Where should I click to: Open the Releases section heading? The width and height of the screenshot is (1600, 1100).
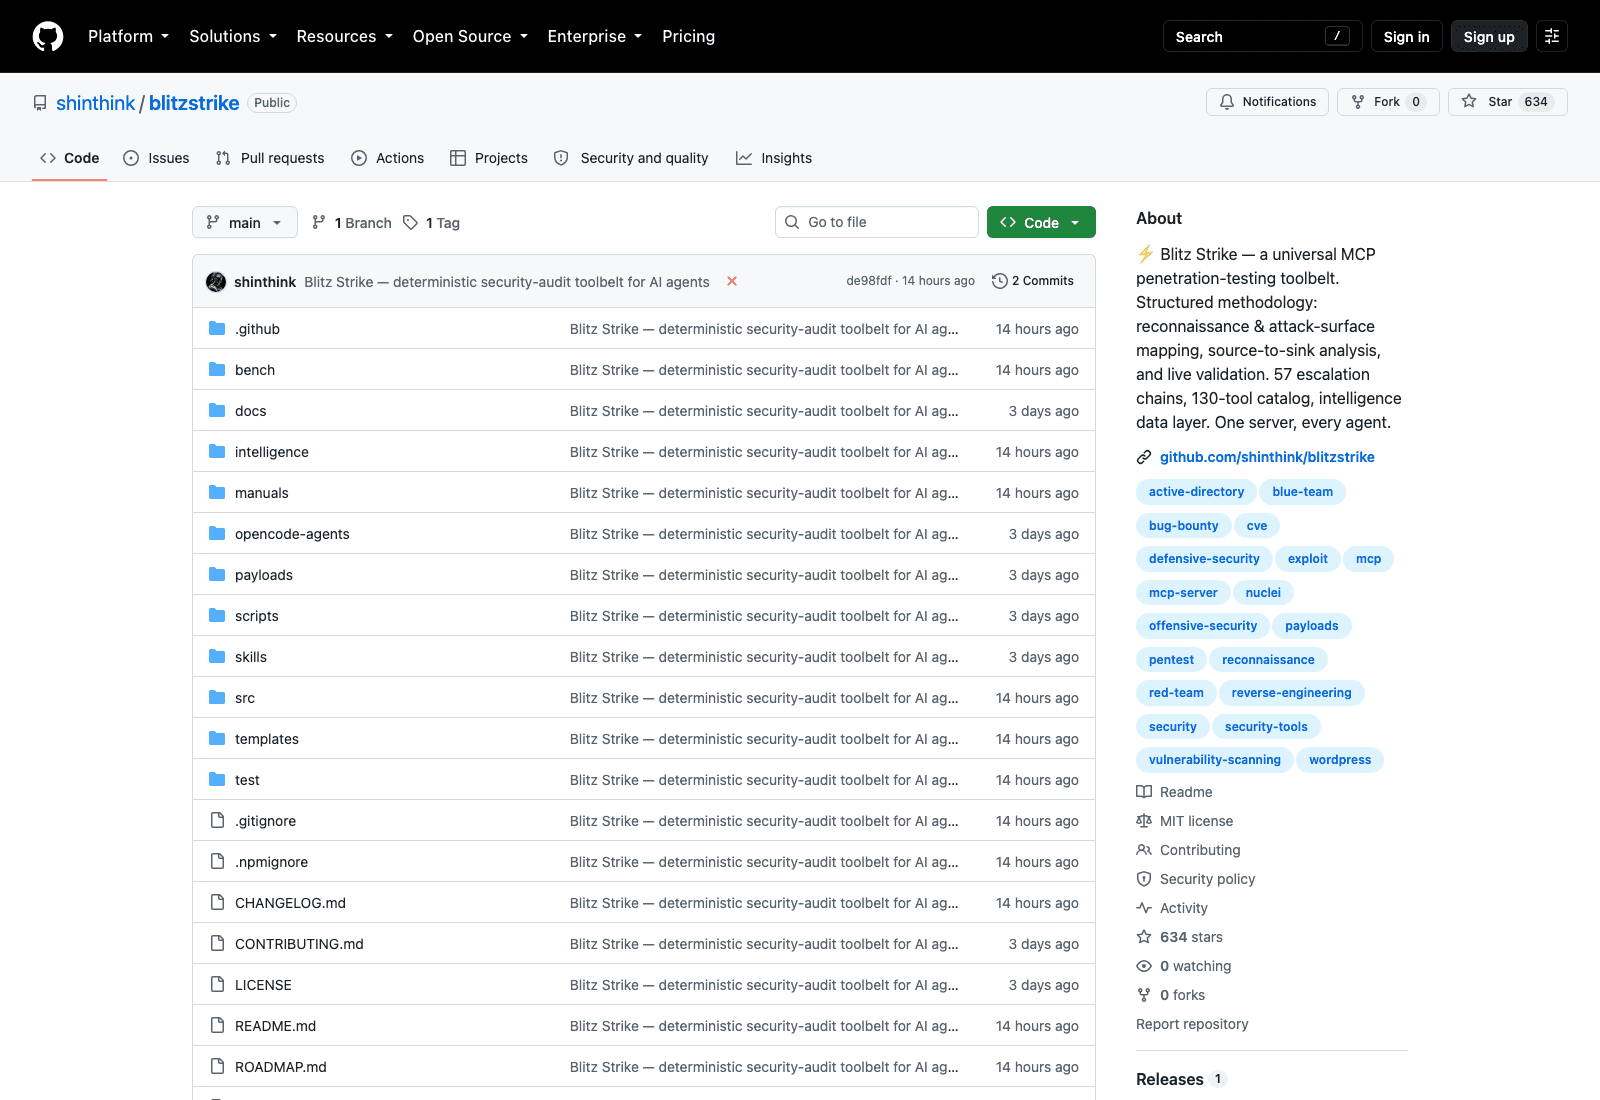coord(1170,1079)
